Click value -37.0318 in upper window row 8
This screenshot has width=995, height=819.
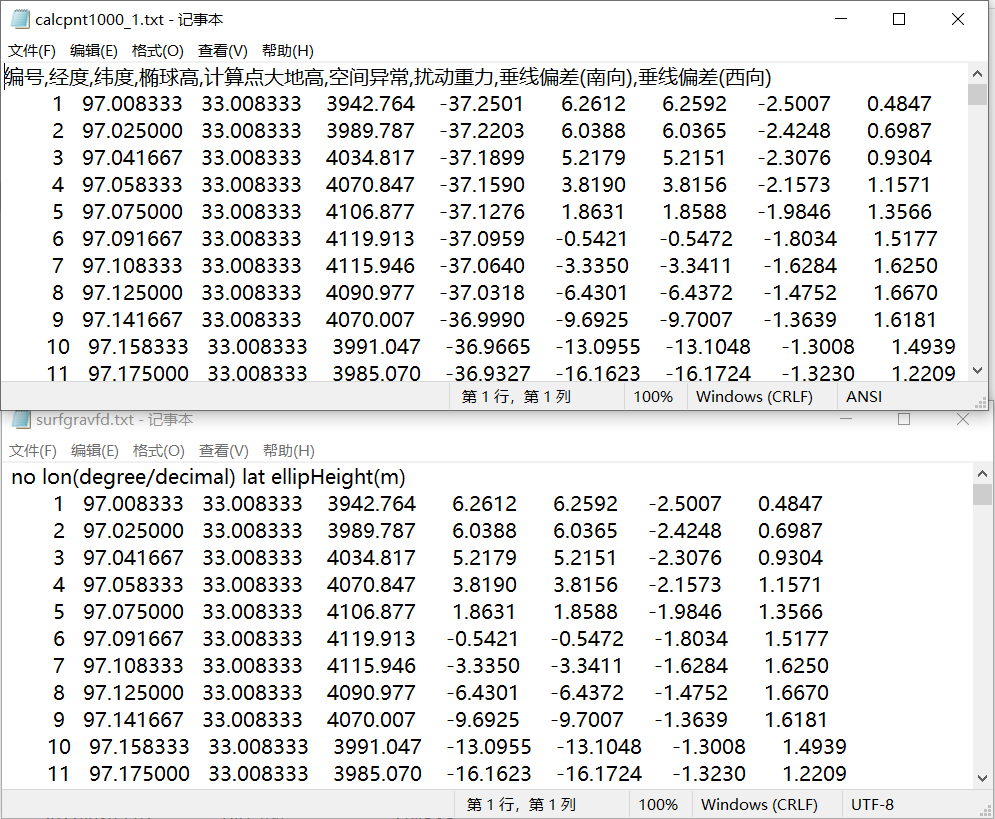point(482,293)
